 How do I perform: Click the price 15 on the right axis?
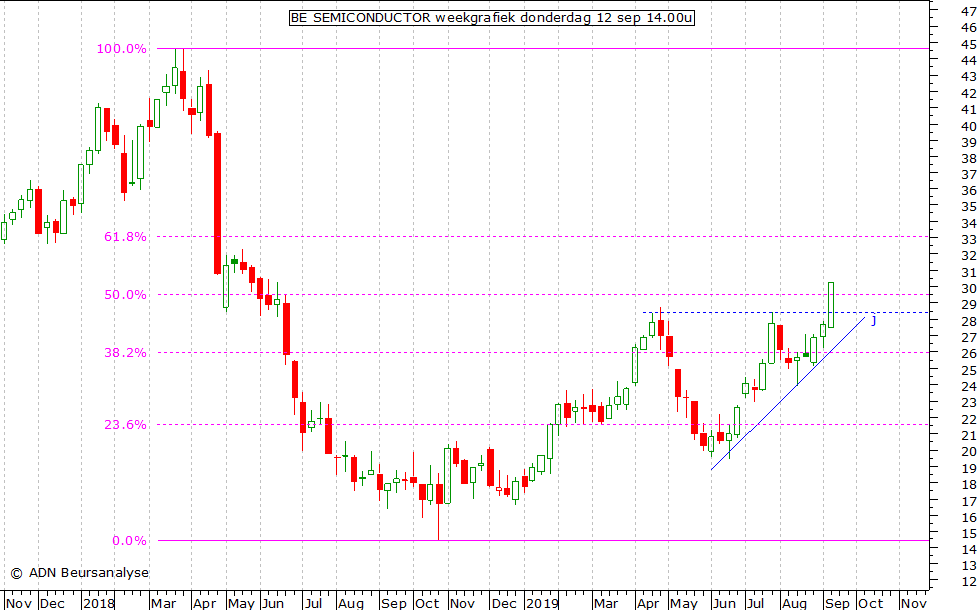969,534
